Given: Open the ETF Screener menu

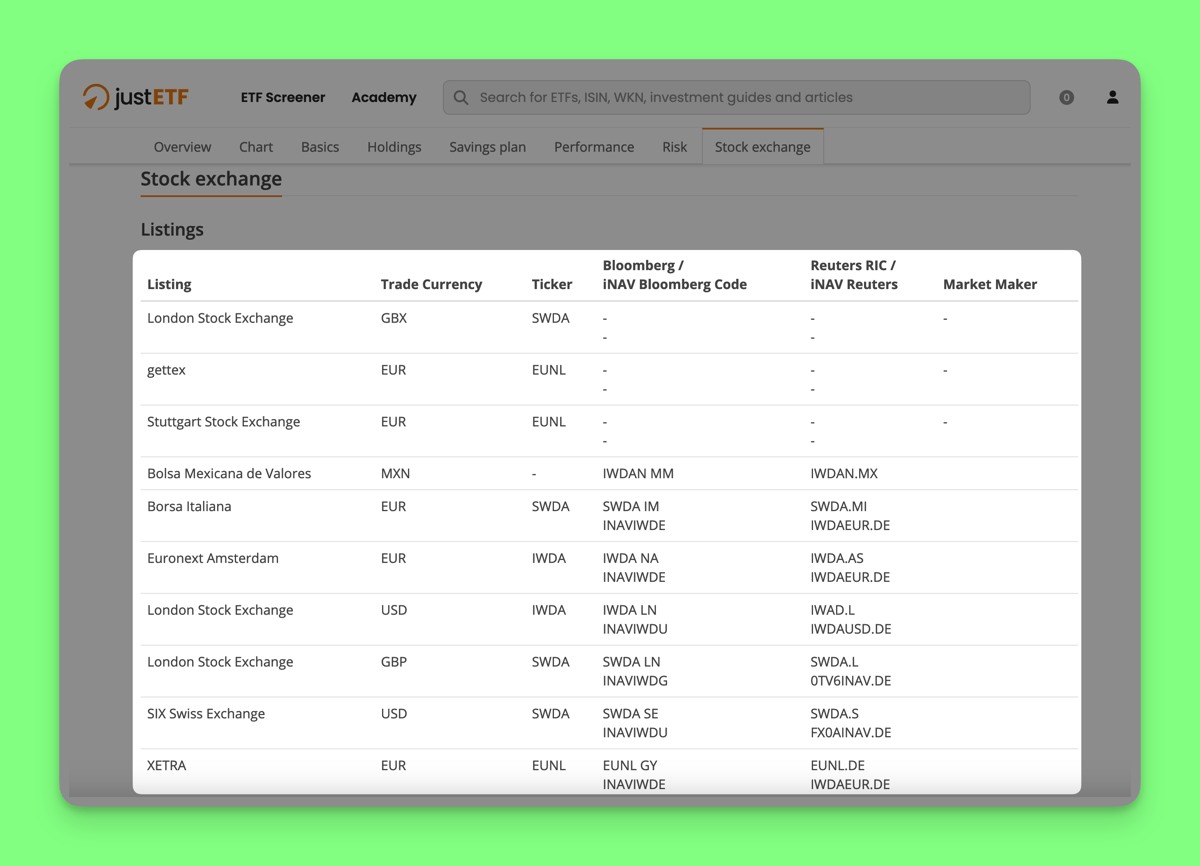Looking at the screenshot, I should (283, 98).
